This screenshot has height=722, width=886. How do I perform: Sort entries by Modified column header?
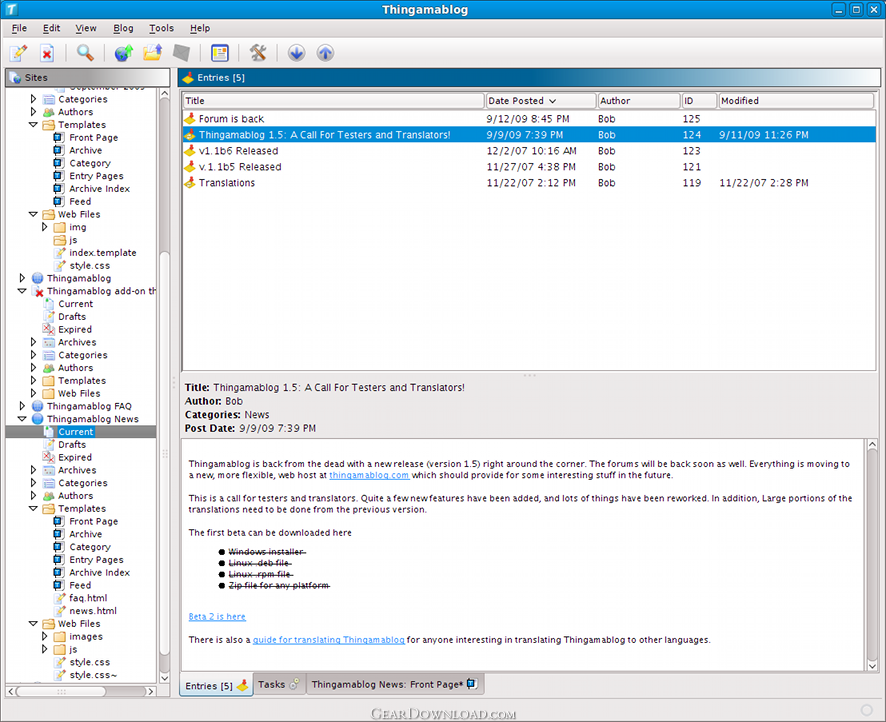click(796, 101)
